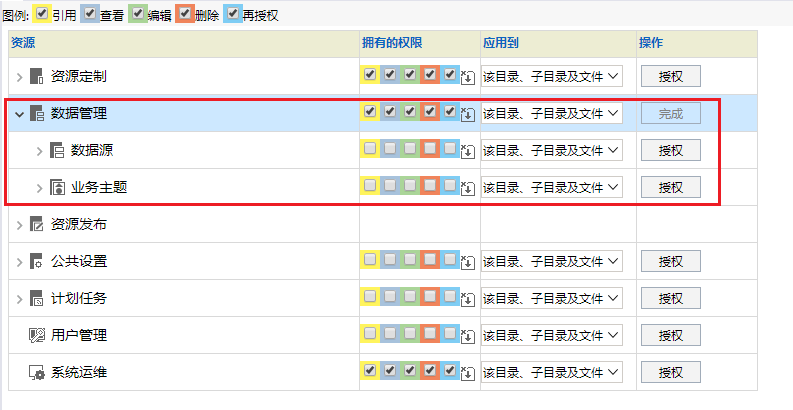Click 授权 button for 用户管理
793x410 pixels.
click(671, 335)
